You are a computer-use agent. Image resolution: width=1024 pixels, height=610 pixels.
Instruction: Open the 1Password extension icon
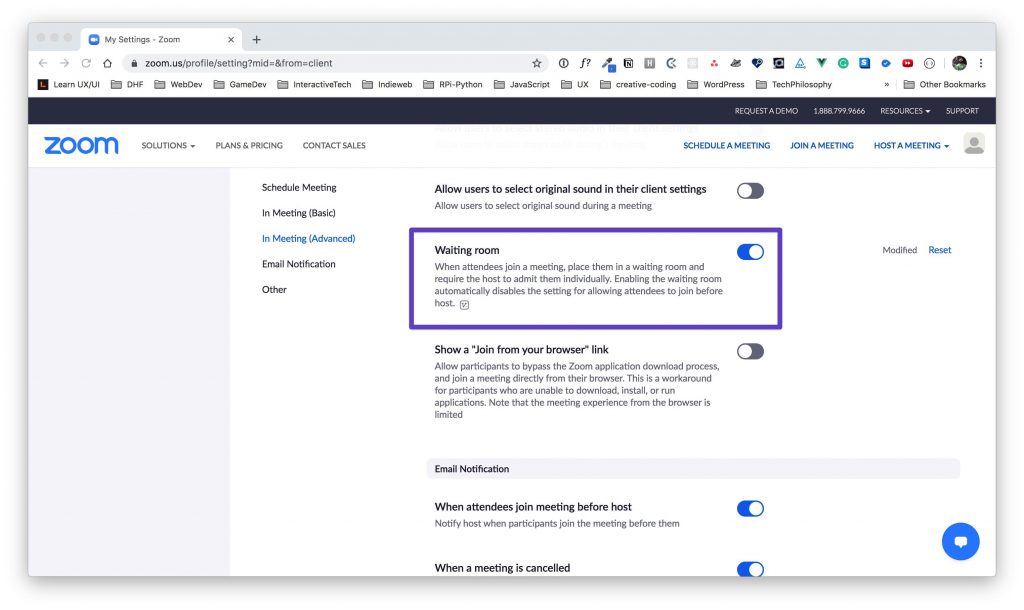[564, 63]
